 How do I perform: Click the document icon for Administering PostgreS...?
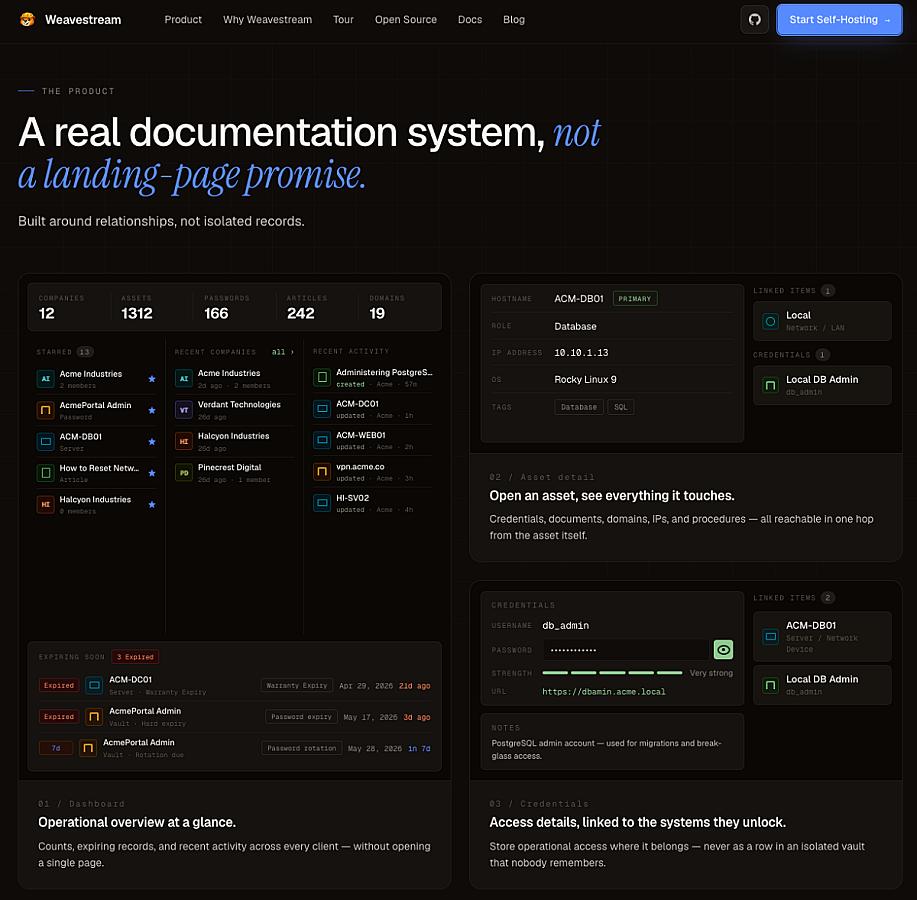click(x=322, y=377)
